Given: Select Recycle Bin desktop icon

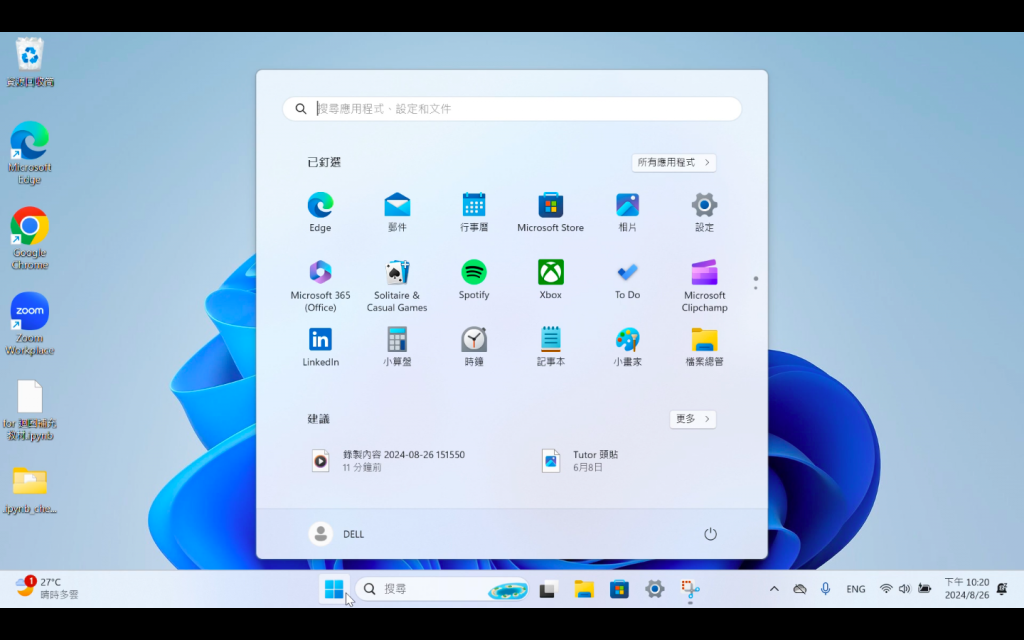Looking at the screenshot, I should tap(29, 63).
